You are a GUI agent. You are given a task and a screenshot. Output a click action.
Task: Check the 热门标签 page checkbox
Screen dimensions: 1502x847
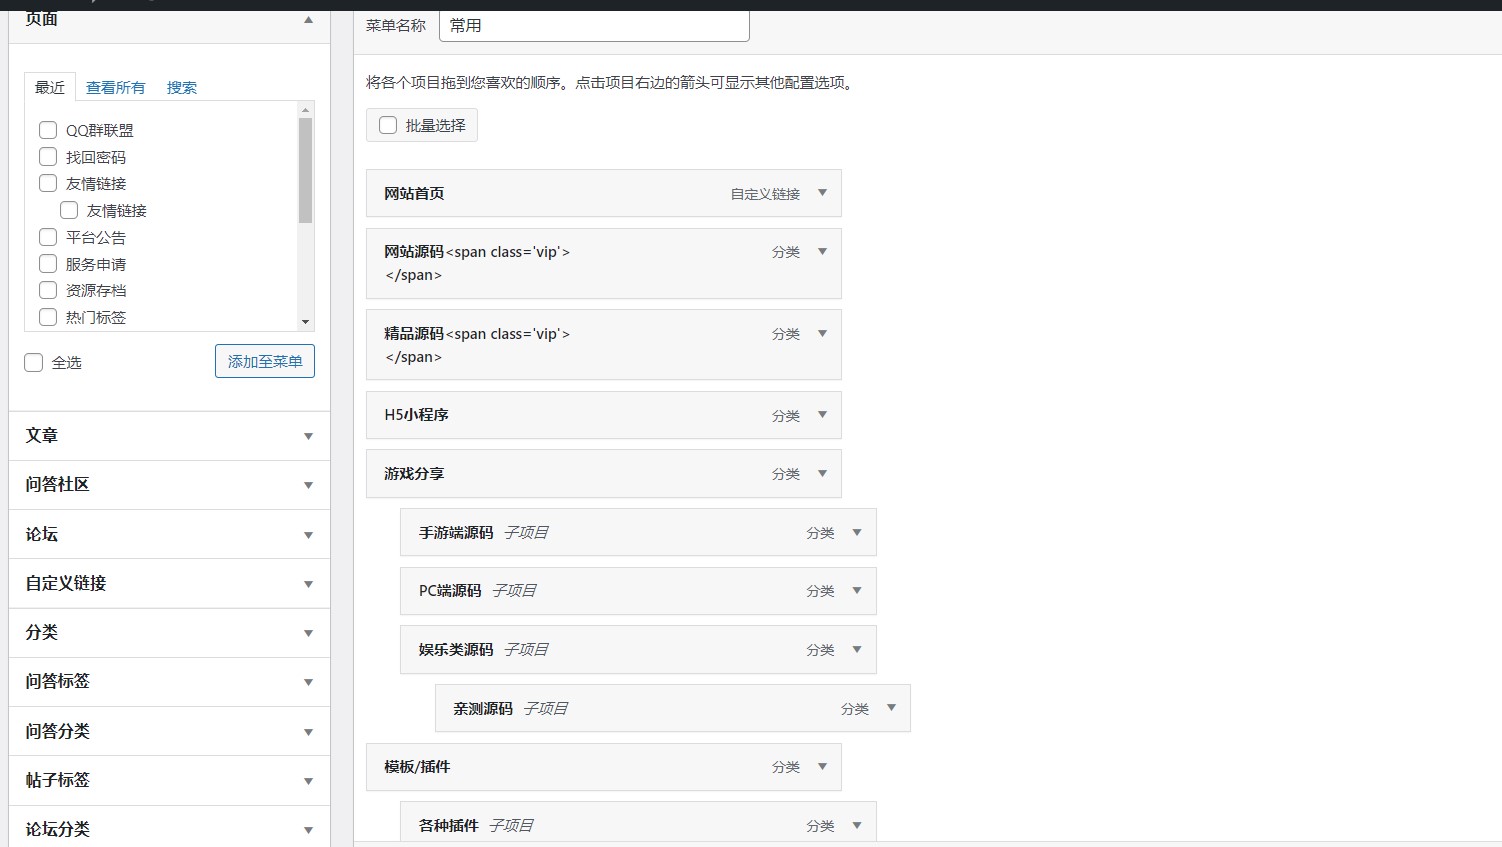point(48,317)
